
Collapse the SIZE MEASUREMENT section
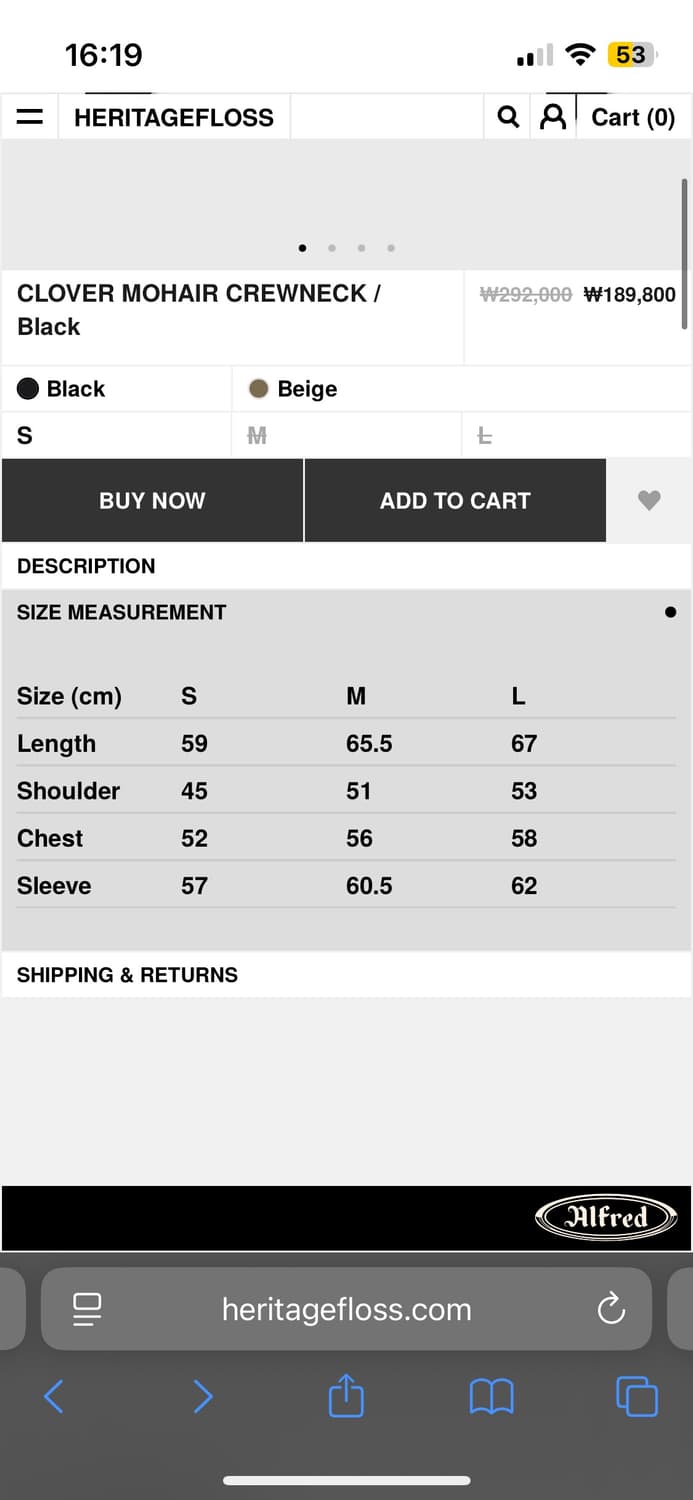[122, 612]
